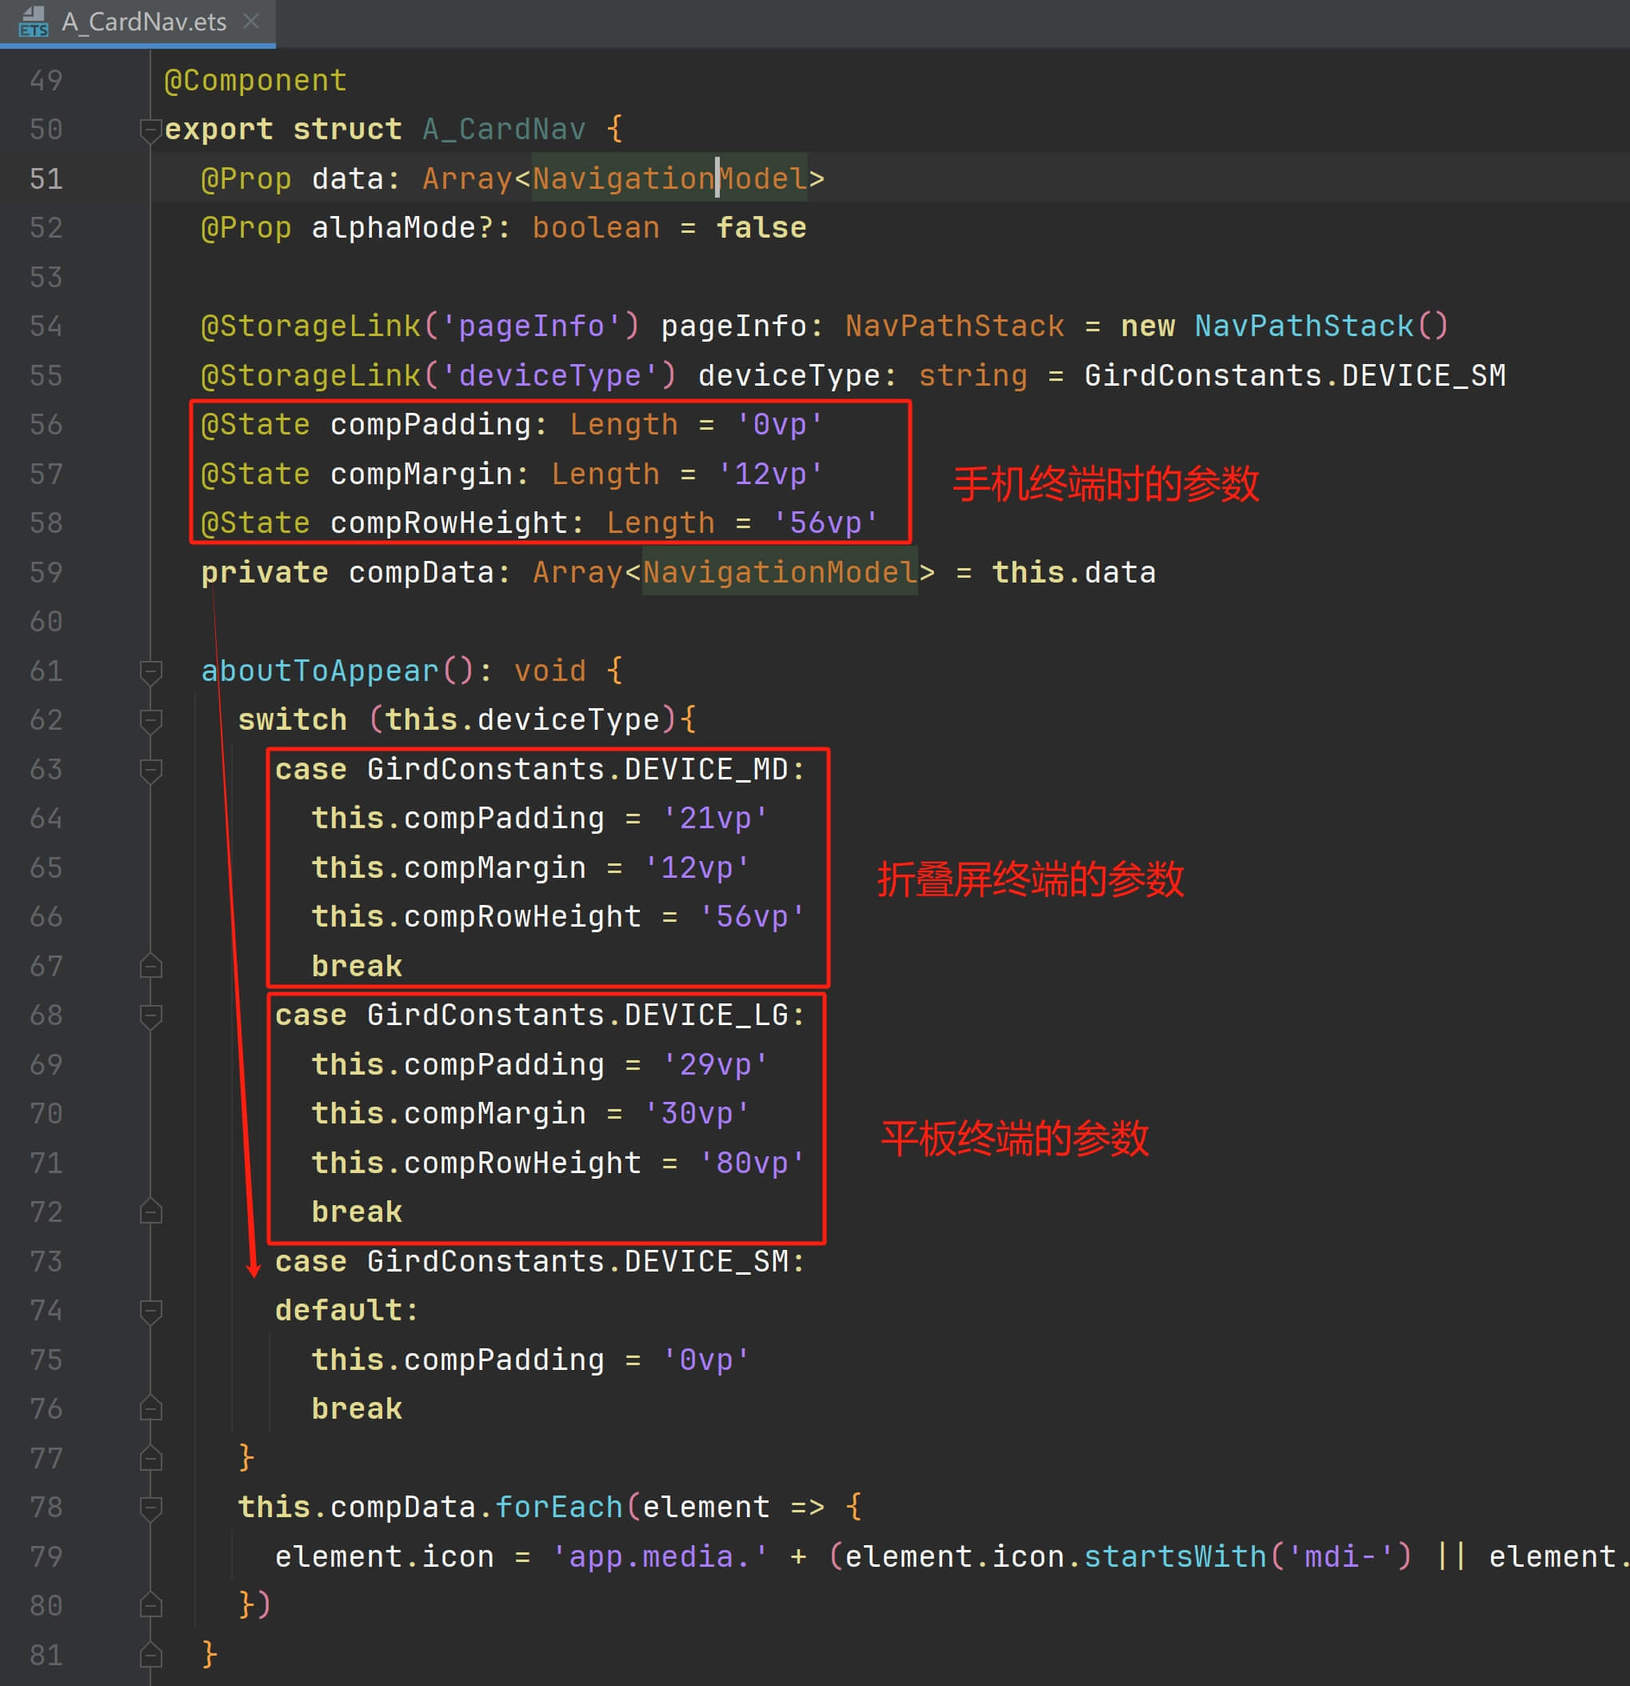Select the A_CardNav.ets file tab

click(x=138, y=22)
